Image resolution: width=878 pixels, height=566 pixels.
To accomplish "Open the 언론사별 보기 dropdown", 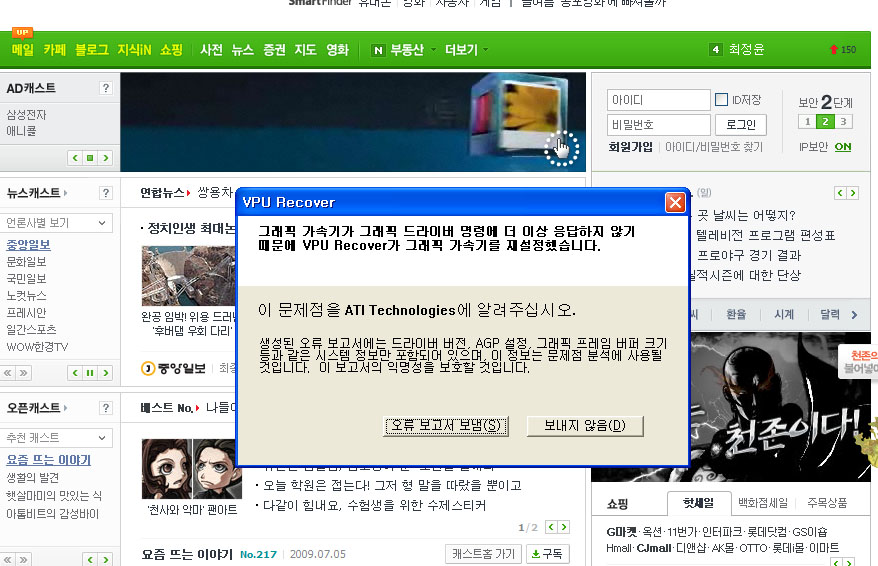I will (56, 223).
